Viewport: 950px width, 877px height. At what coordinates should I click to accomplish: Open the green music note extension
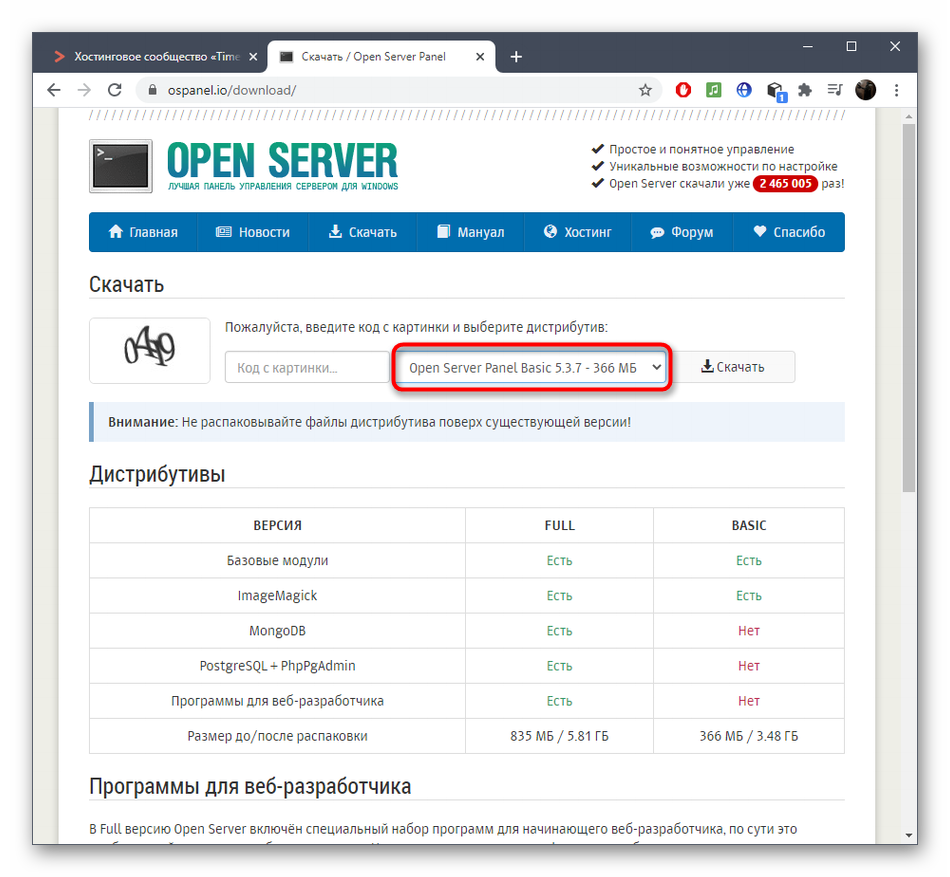(x=714, y=90)
